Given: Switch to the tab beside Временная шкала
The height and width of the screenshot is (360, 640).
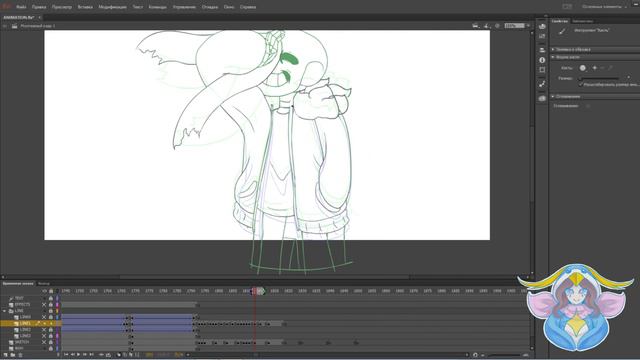Looking at the screenshot, I should click(x=44, y=283).
